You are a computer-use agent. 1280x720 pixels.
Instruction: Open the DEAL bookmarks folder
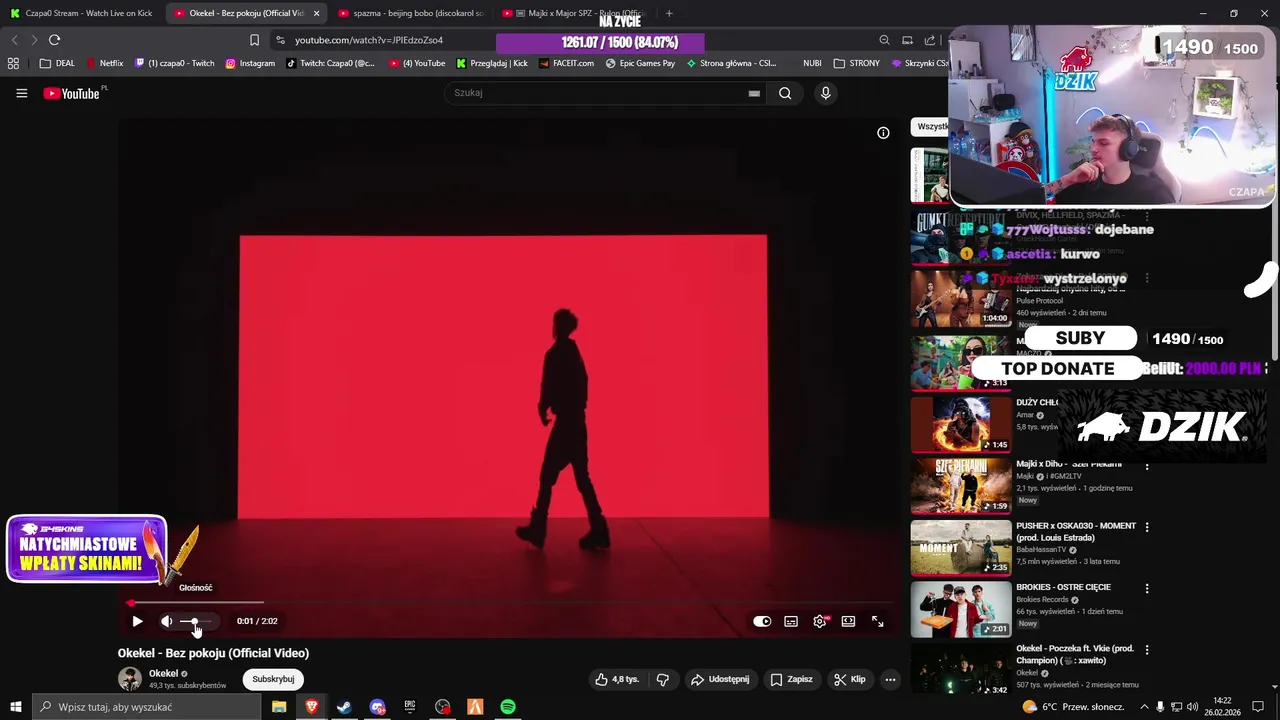click(57, 63)
